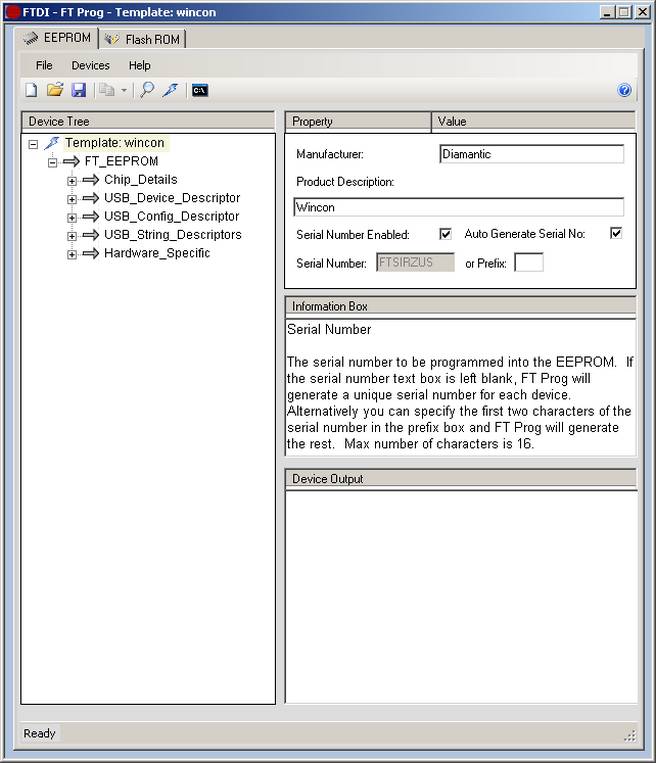
Task: Click the Open template folder icon
Action: pyautogui.click(x=55, y=90)
